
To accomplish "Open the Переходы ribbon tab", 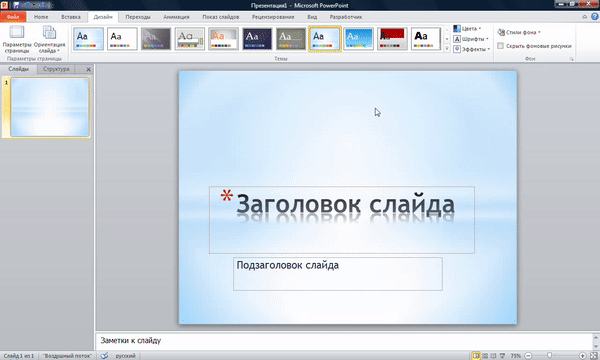I will pos(138,17).
